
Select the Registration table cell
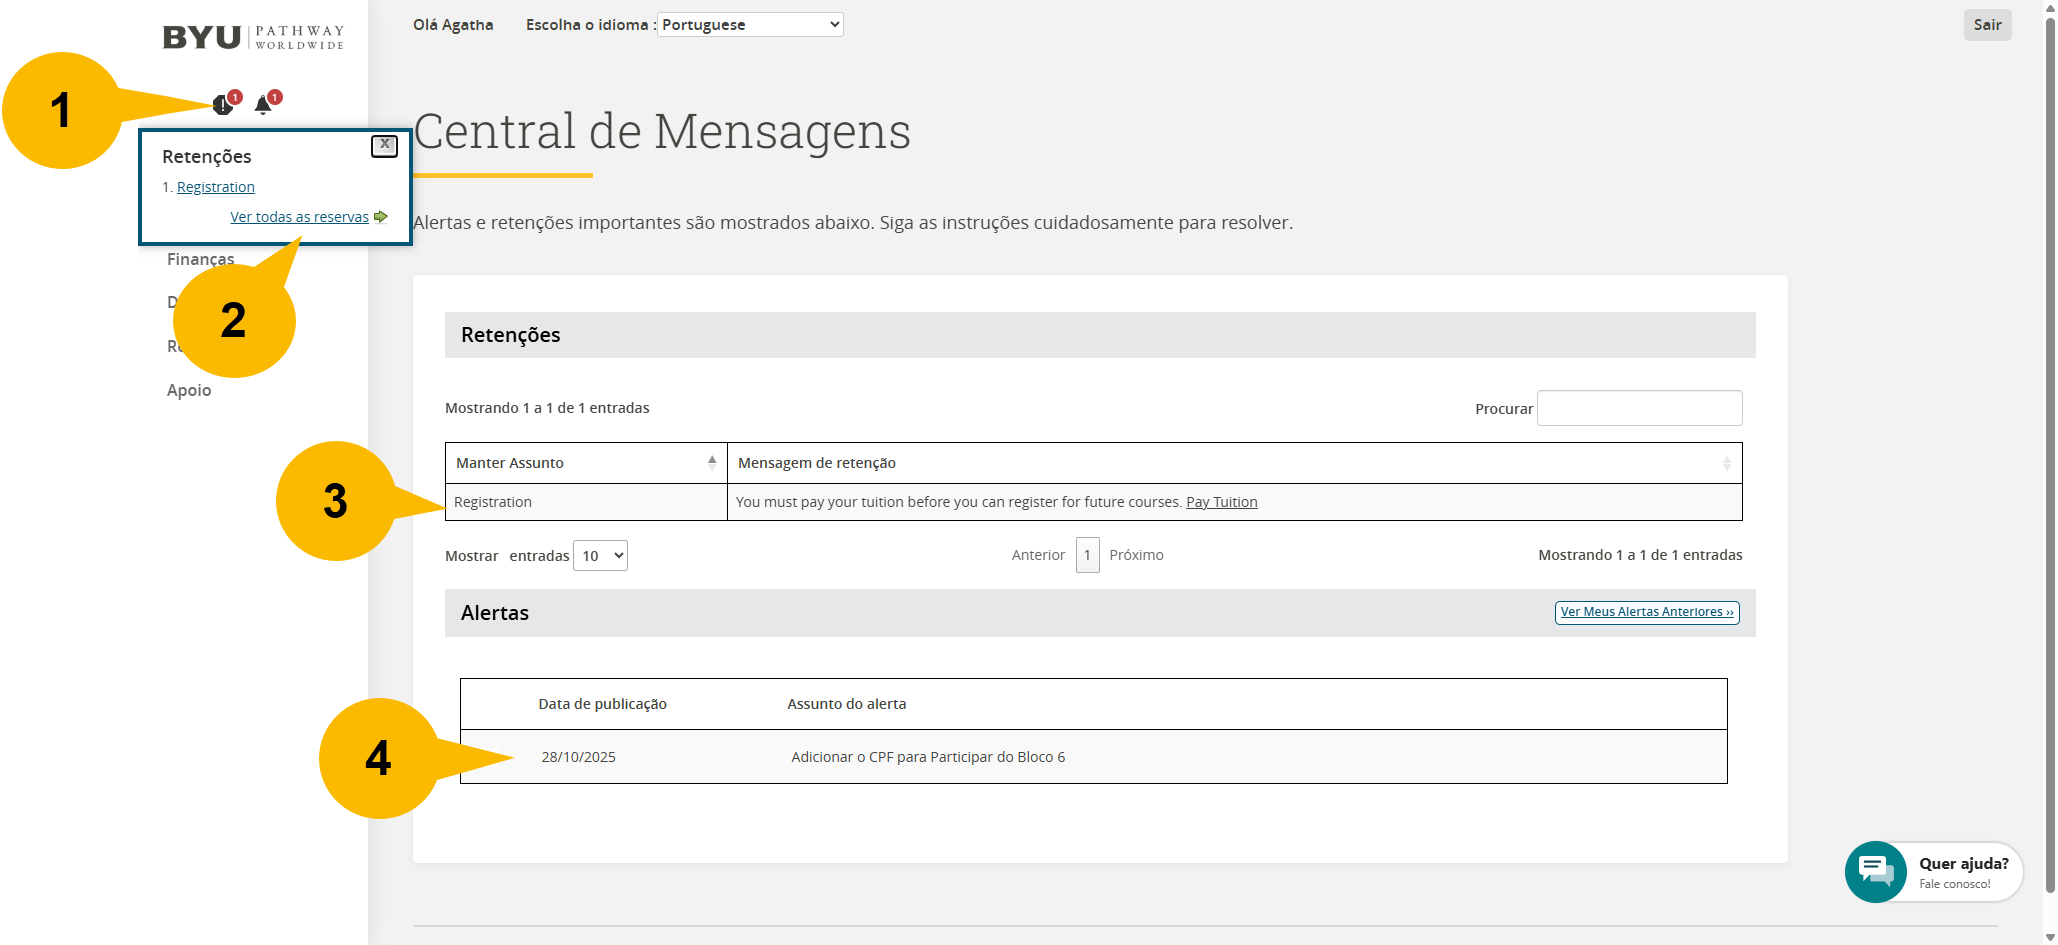coord(586,502)
